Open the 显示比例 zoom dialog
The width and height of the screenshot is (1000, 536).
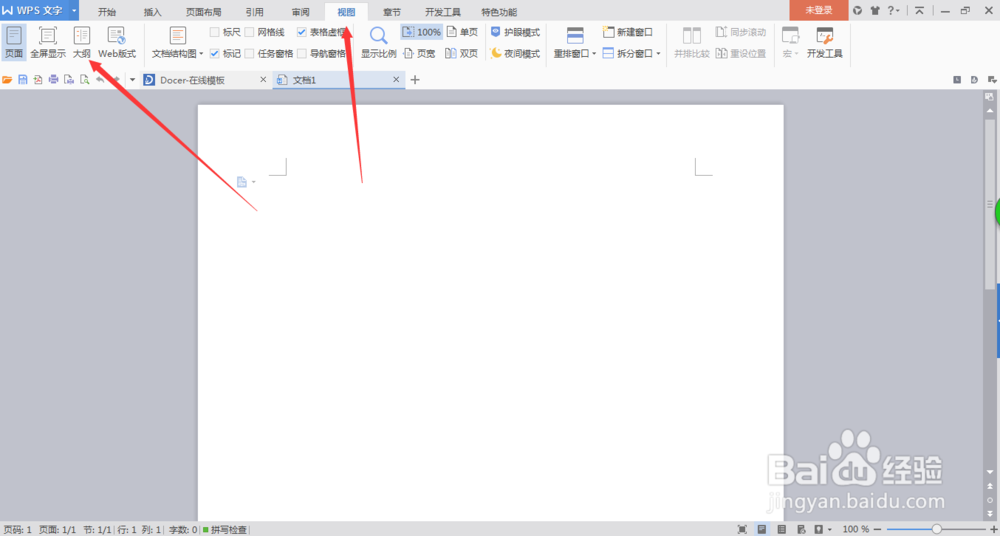[x=379, y=43]
